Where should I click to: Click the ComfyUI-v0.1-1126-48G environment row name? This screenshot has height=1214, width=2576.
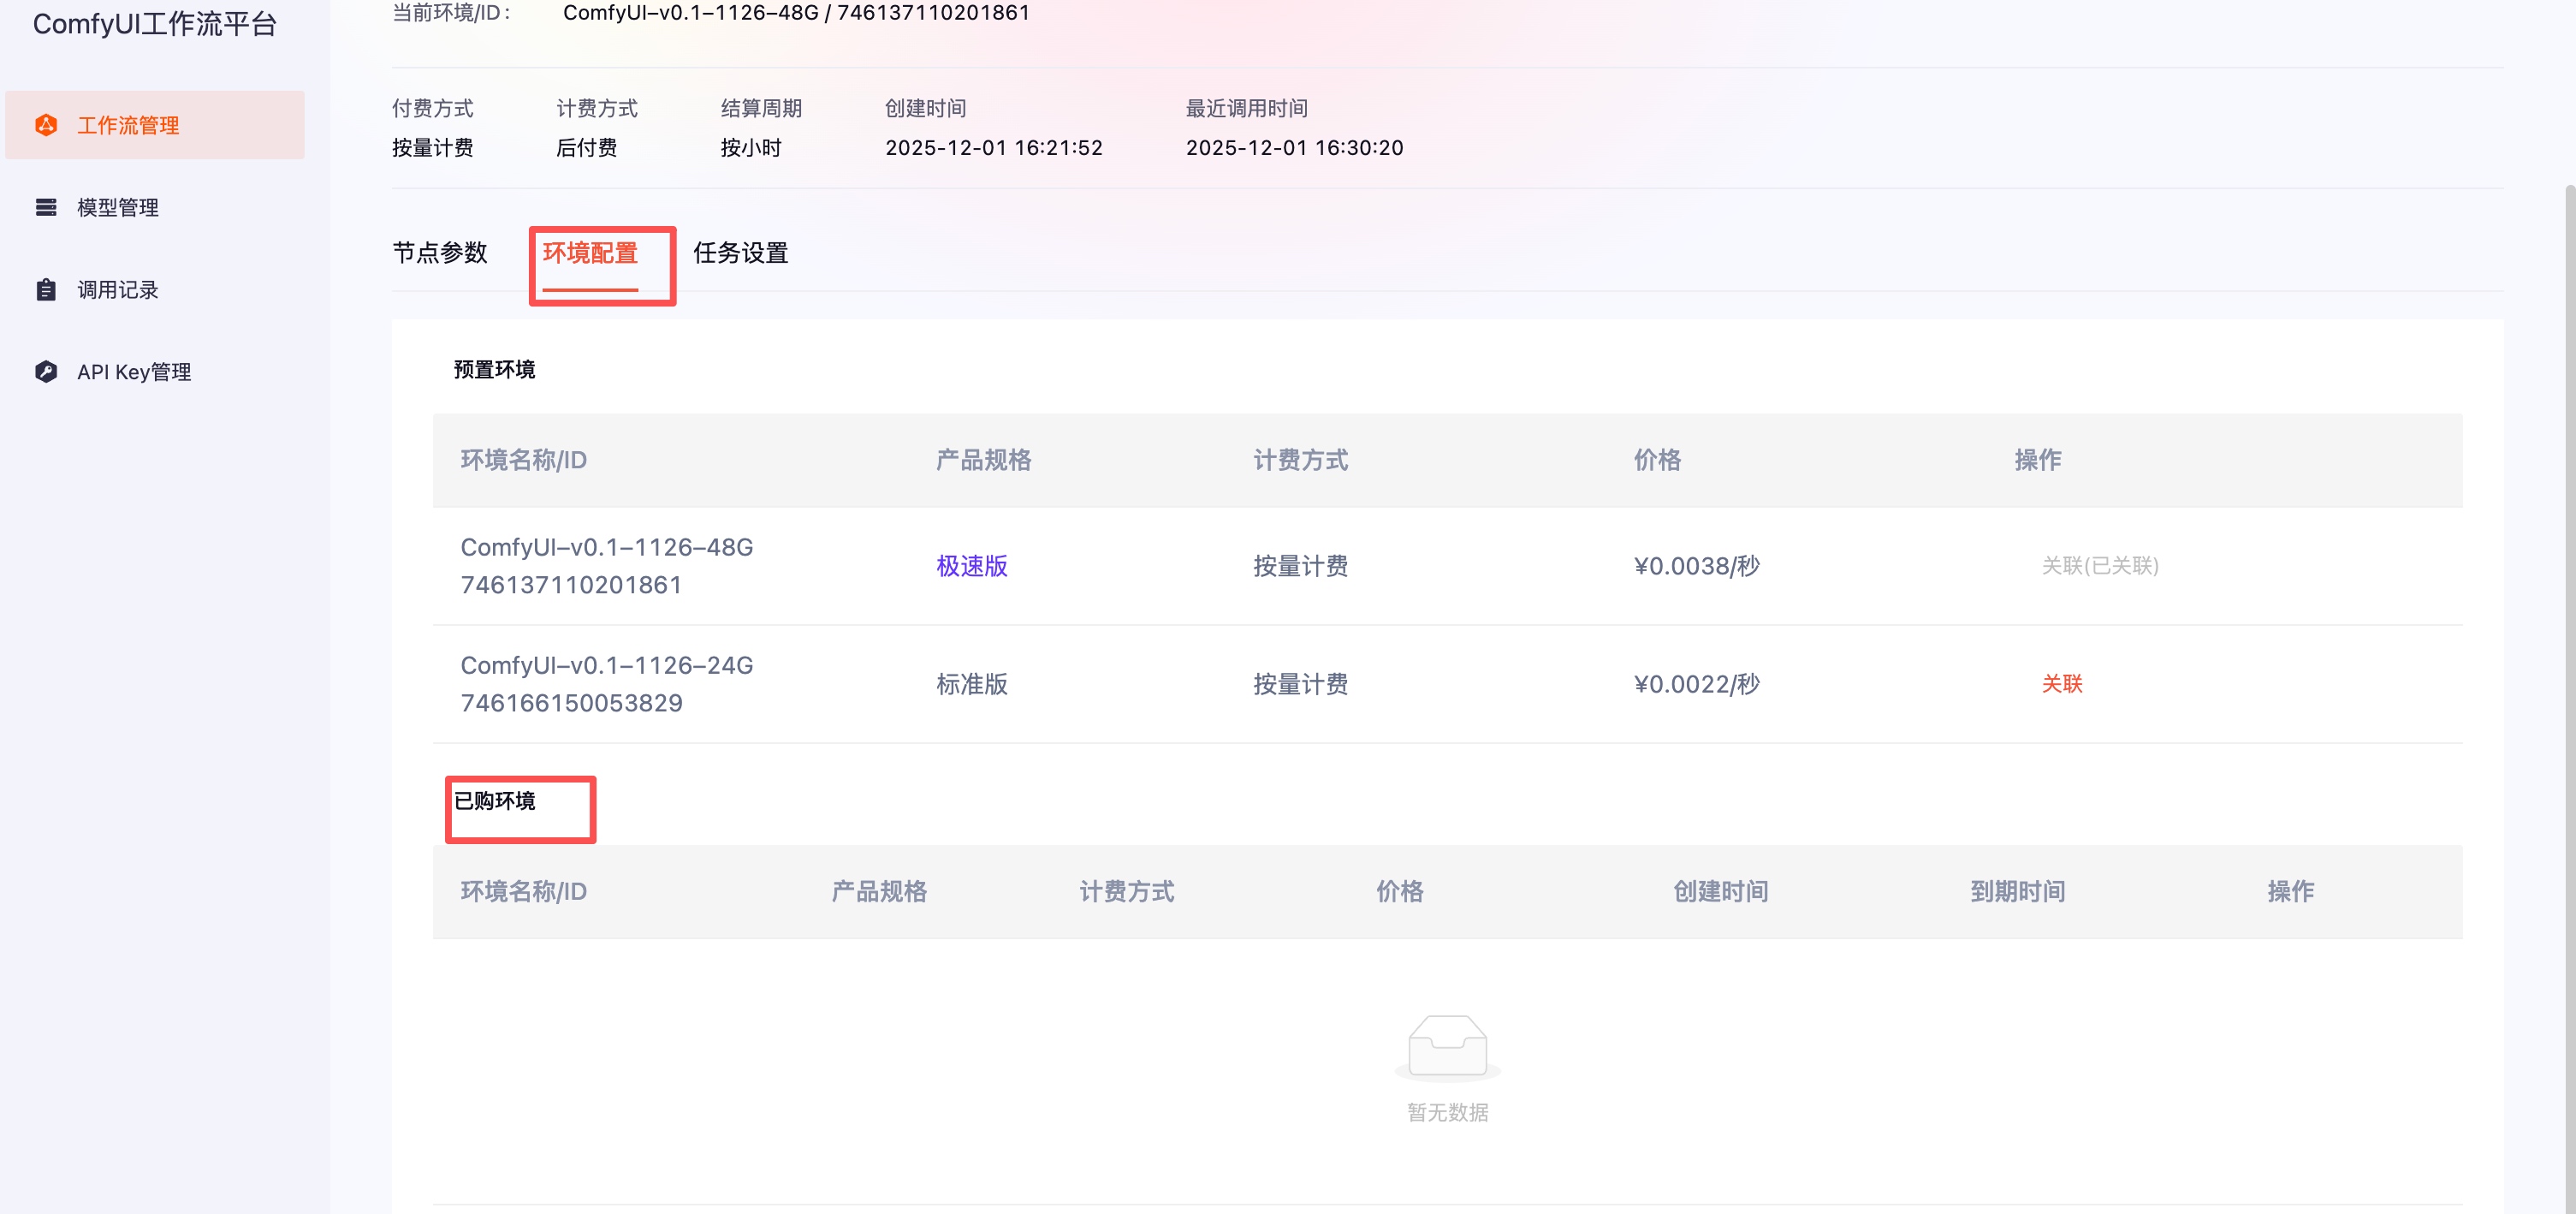606,547
